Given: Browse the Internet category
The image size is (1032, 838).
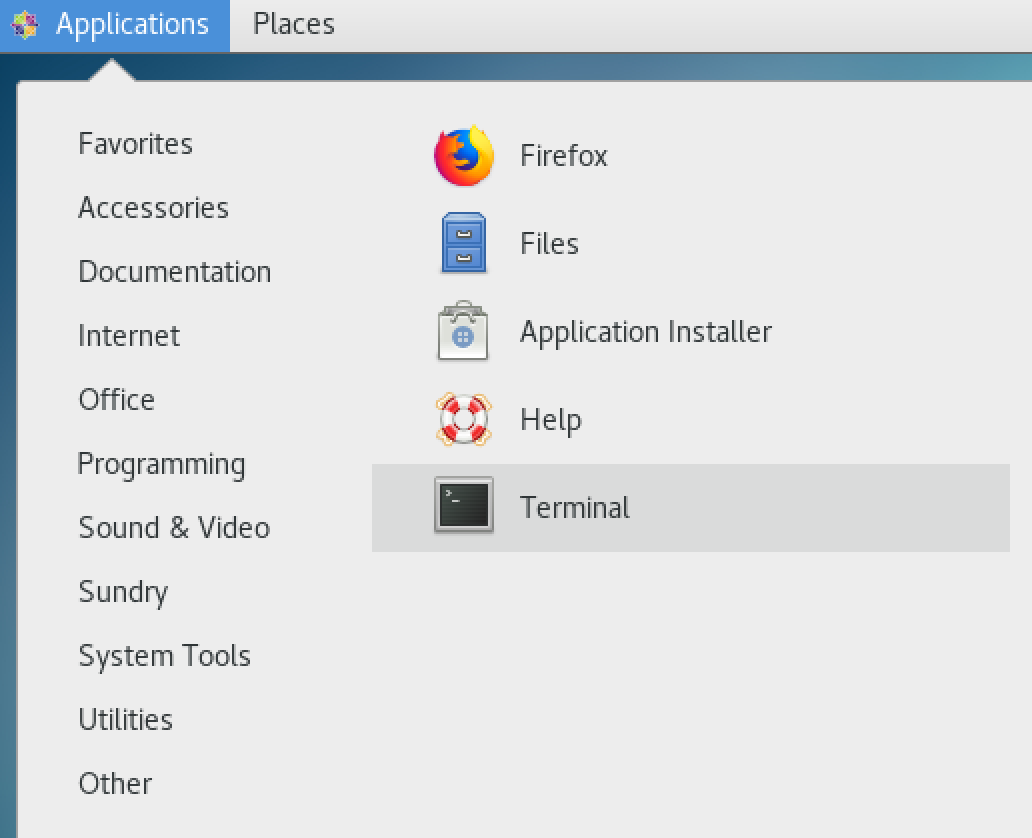Looking at the screenshot, I should point(129,336).
